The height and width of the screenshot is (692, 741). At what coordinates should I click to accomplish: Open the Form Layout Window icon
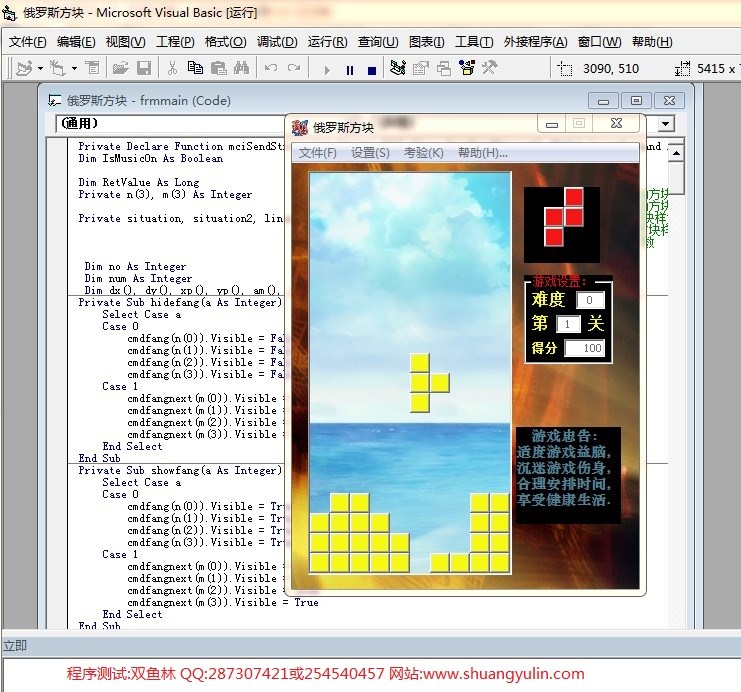point(444,69)
